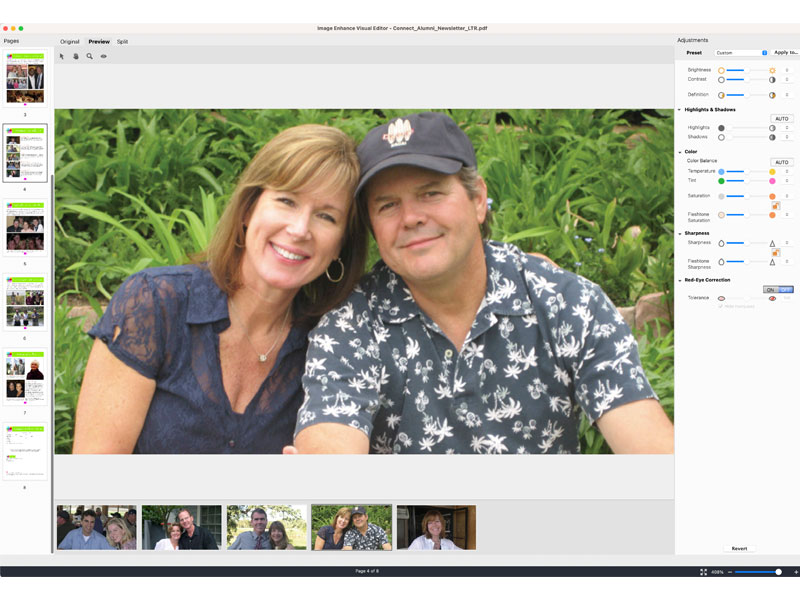Viewport: 800px width, 600px height.
Task: Click AUTO button for Color Balance
Action: (782, 162)
